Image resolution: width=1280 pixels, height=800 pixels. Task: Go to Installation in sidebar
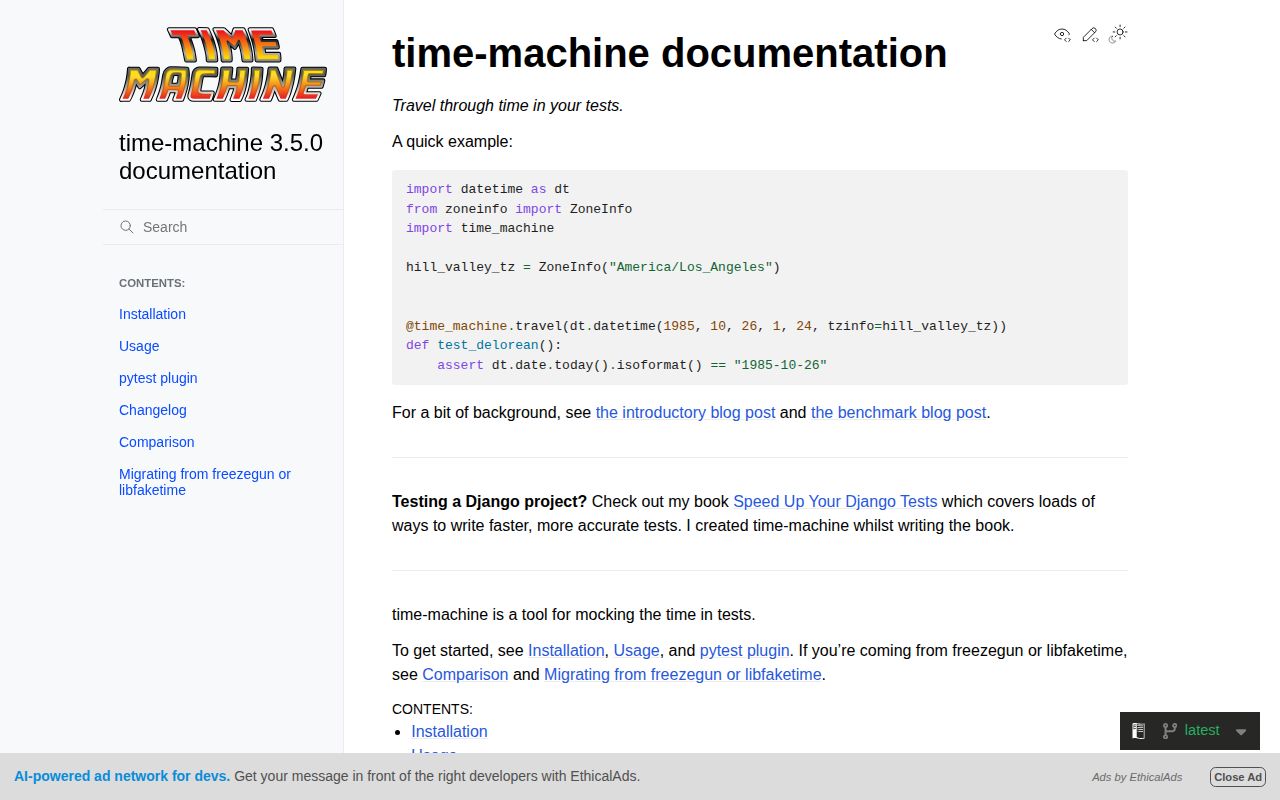click(x=152, y=314)
